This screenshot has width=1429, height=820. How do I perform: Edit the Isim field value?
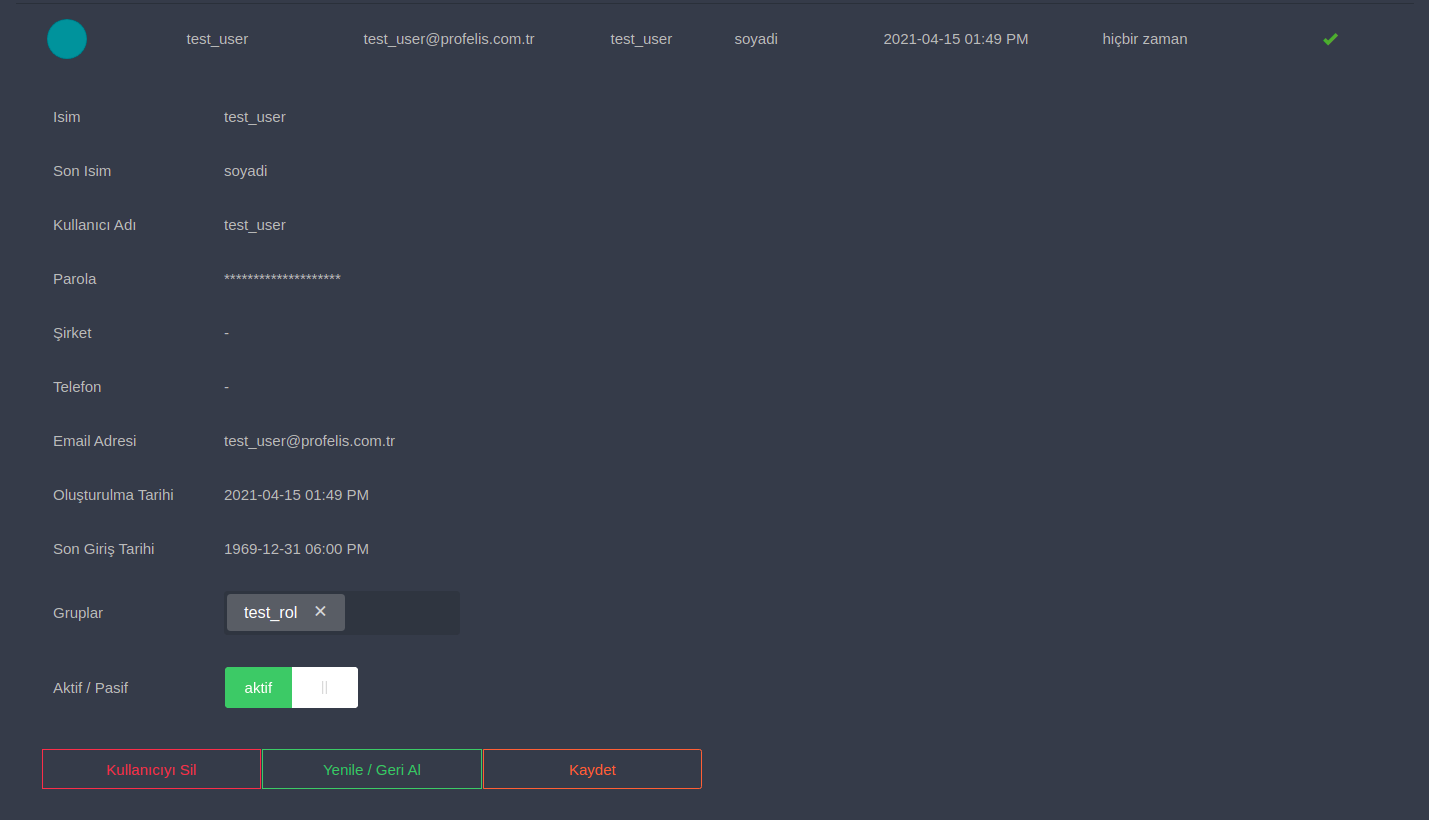coord(255,117)
